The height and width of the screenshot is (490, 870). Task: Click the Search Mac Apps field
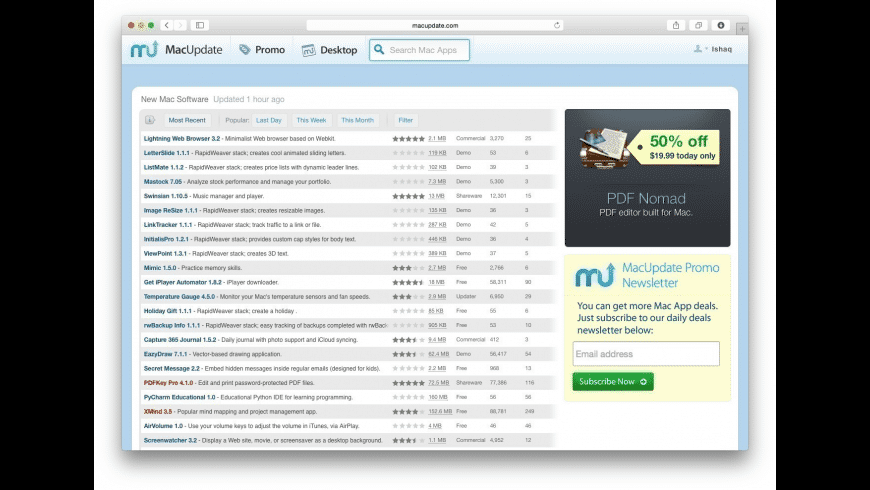coord(419,50)
